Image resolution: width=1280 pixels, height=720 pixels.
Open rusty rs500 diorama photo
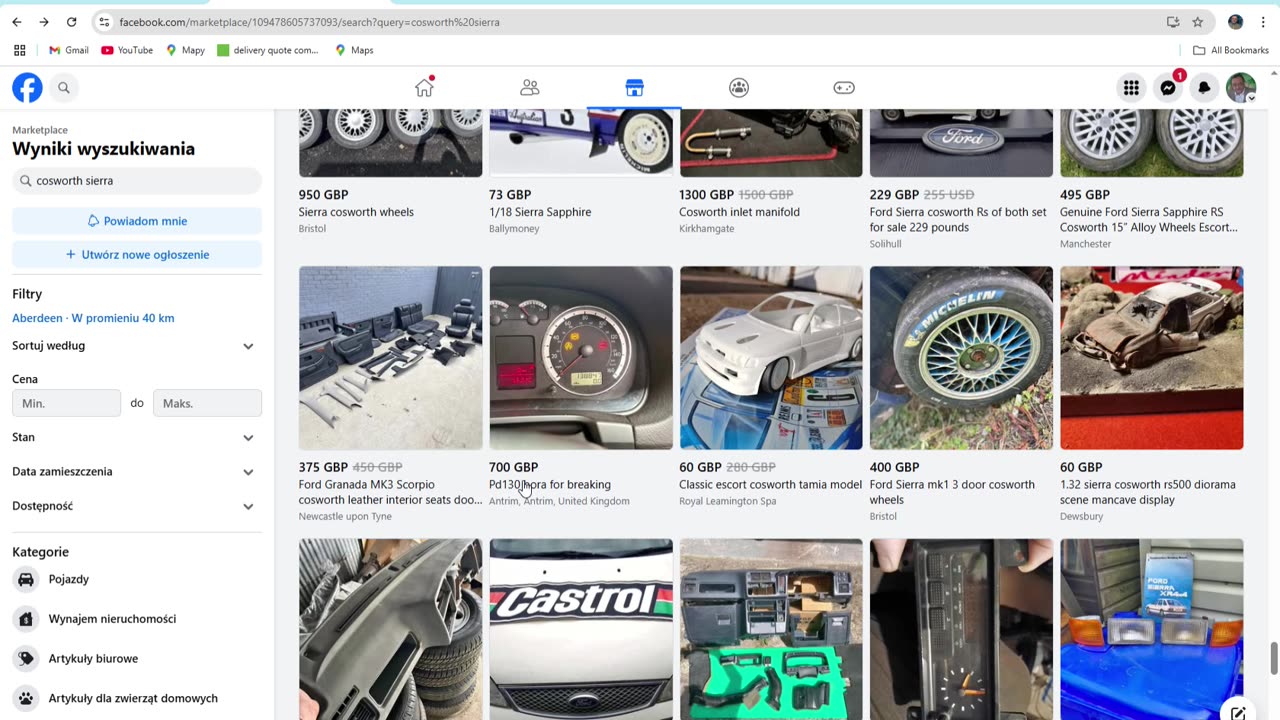(x=1152, y=358)
